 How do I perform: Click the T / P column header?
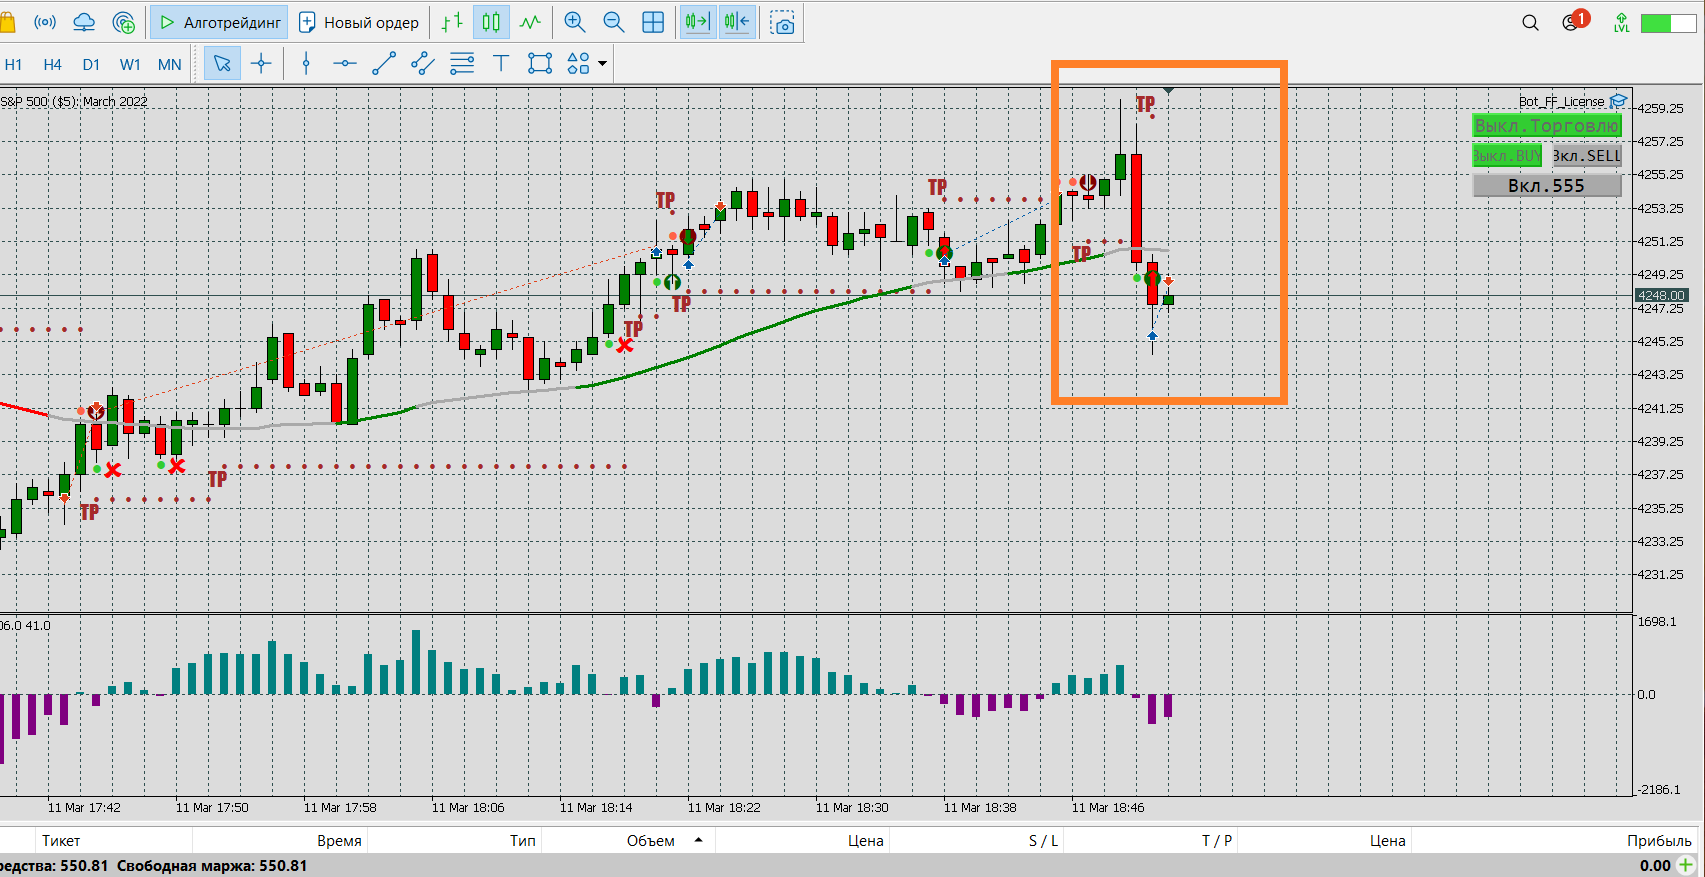(x=1217, y=841)
